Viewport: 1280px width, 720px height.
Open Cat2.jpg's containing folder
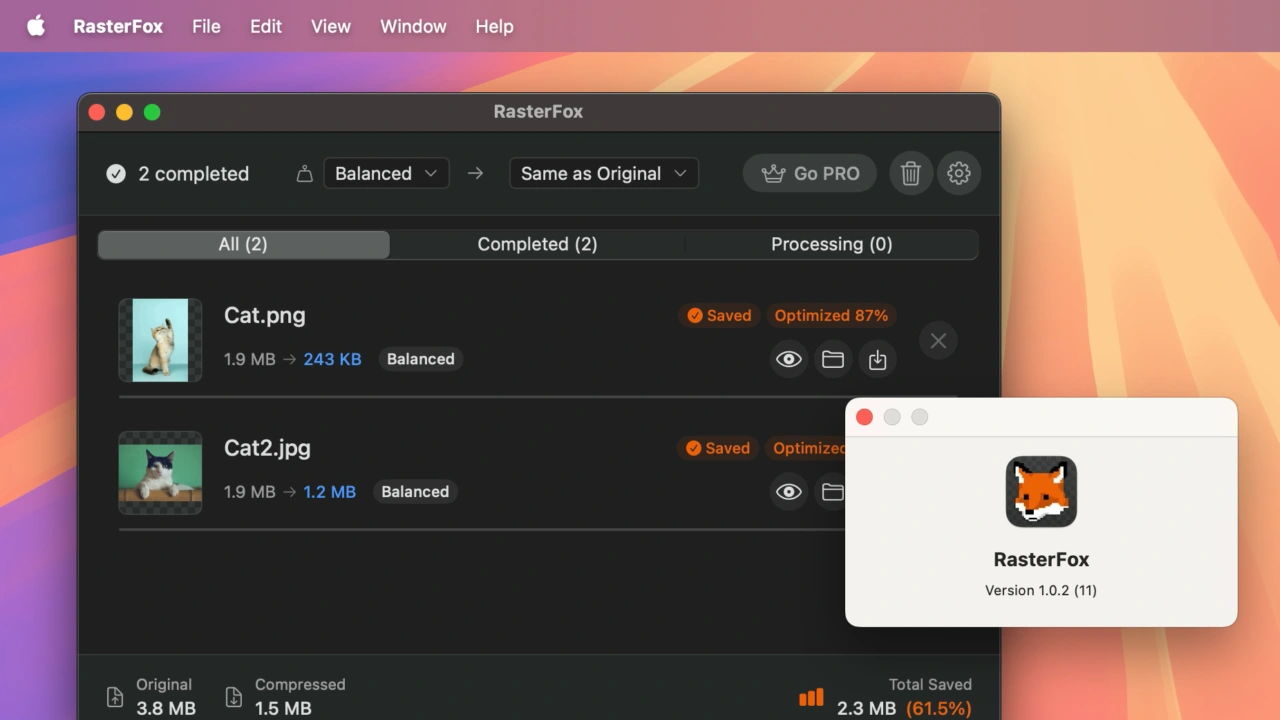coord(833,491)
